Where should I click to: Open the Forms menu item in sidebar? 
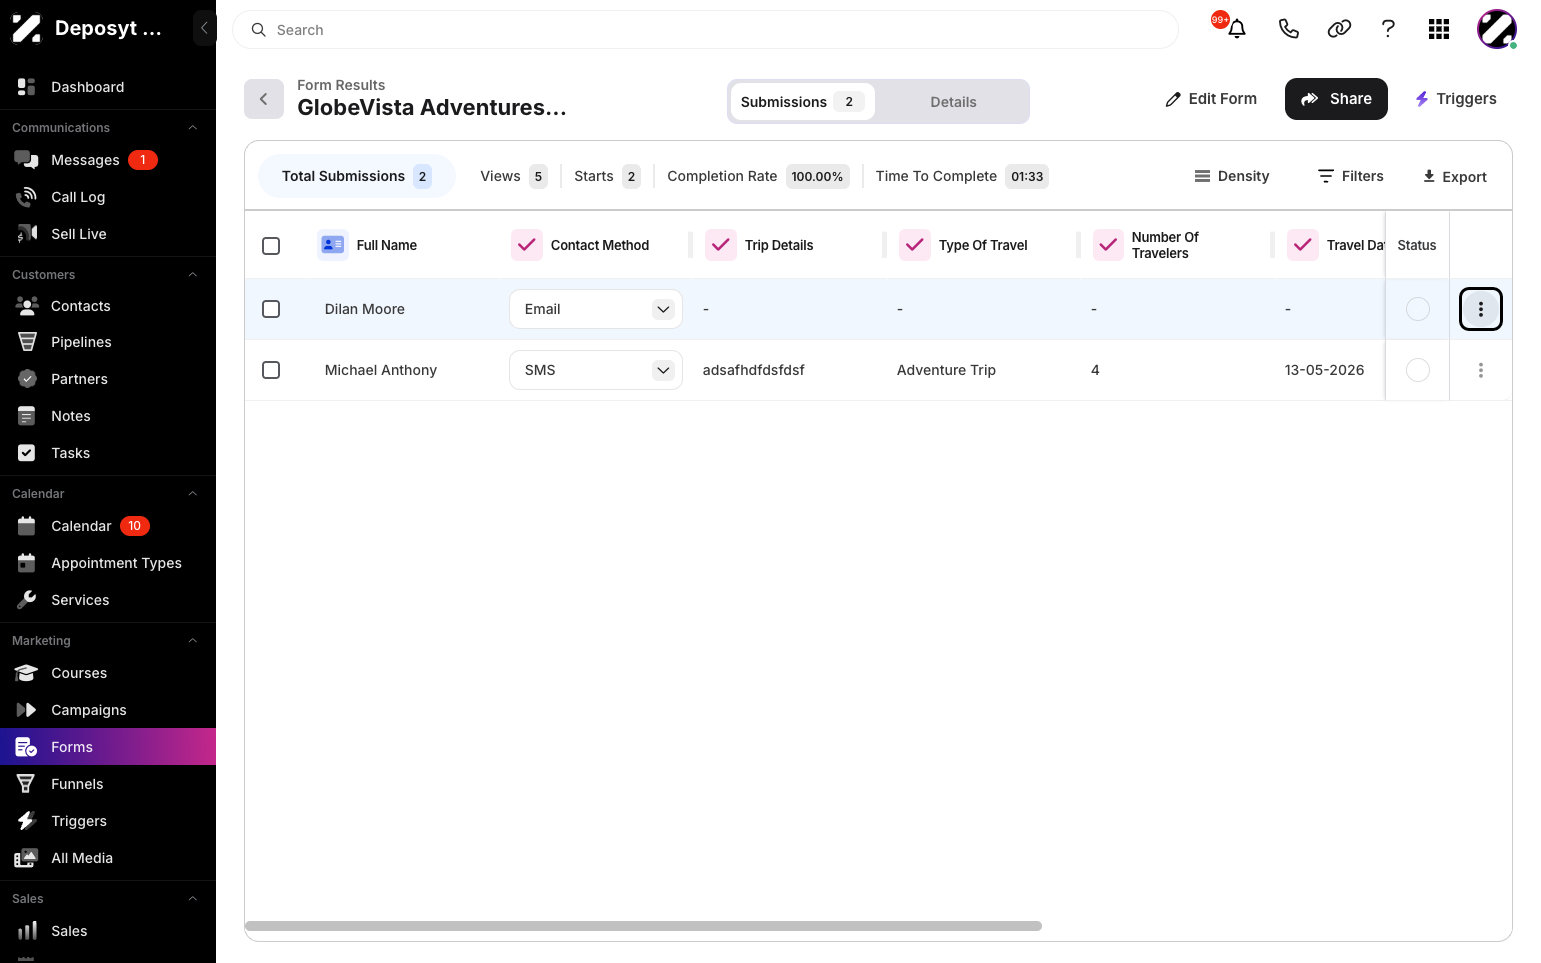(108, 747)
